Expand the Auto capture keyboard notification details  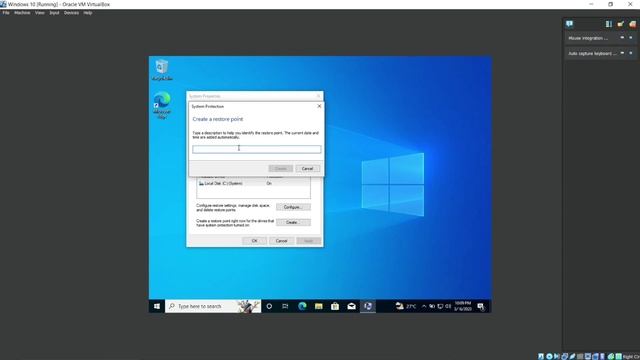[622, 53]
